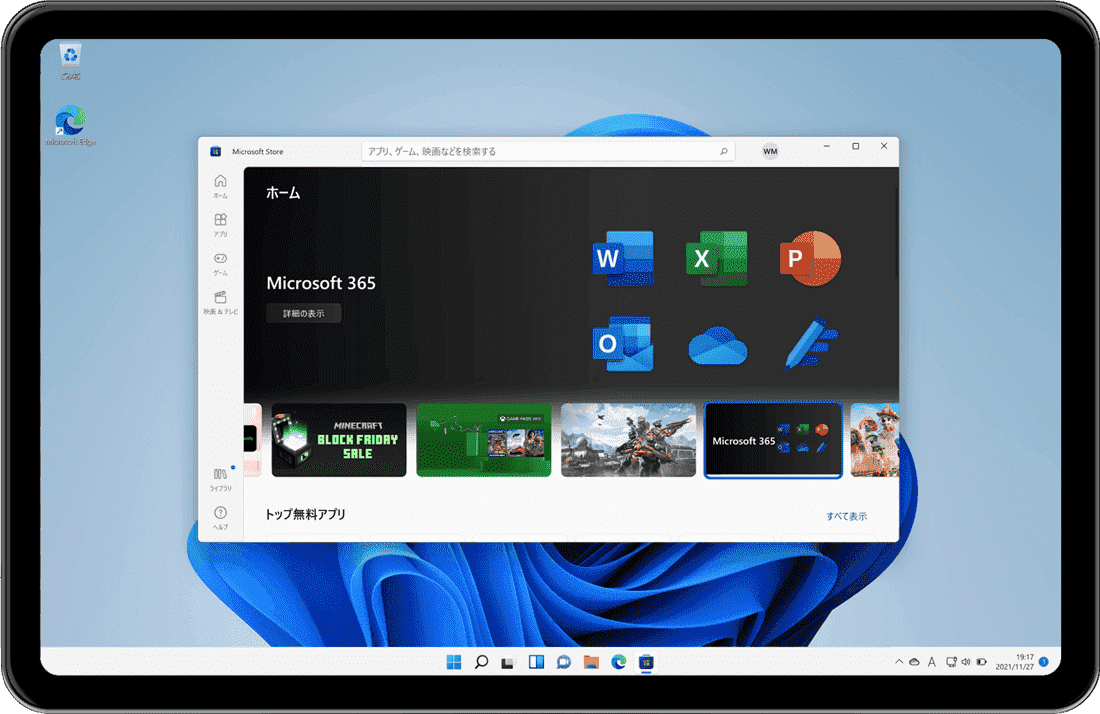Launch Microsoft Edge from the taskbar
The height and width of the screenshot is (714, 1100).
[619, 662]
